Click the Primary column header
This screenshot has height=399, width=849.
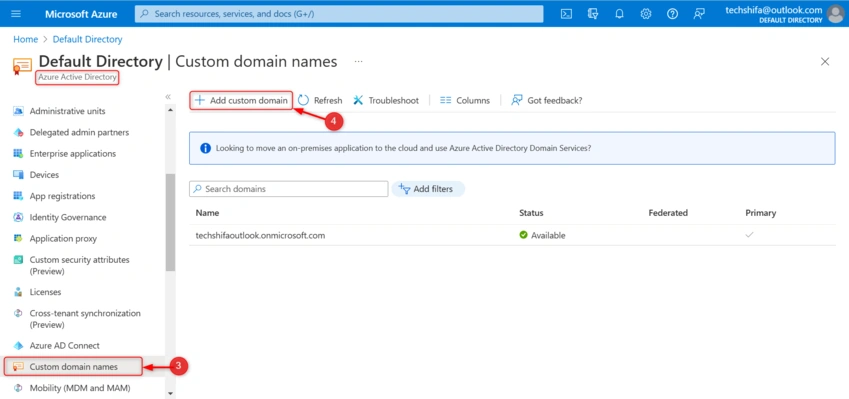coord(761,213)
